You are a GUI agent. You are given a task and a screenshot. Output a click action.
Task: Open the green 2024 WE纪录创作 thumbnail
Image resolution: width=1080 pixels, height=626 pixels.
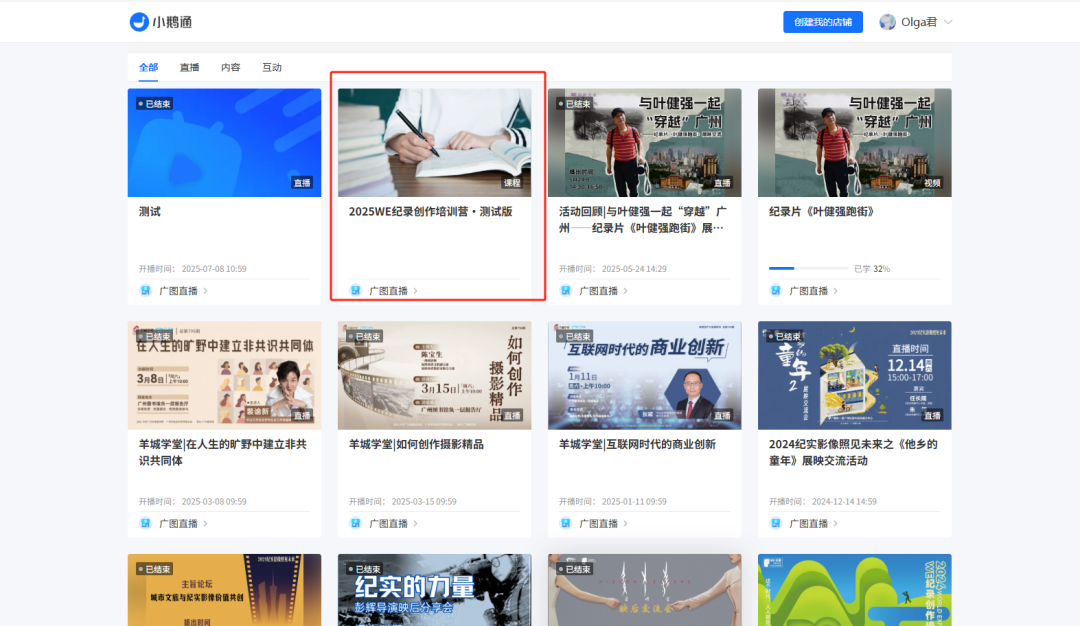(855, 590)
